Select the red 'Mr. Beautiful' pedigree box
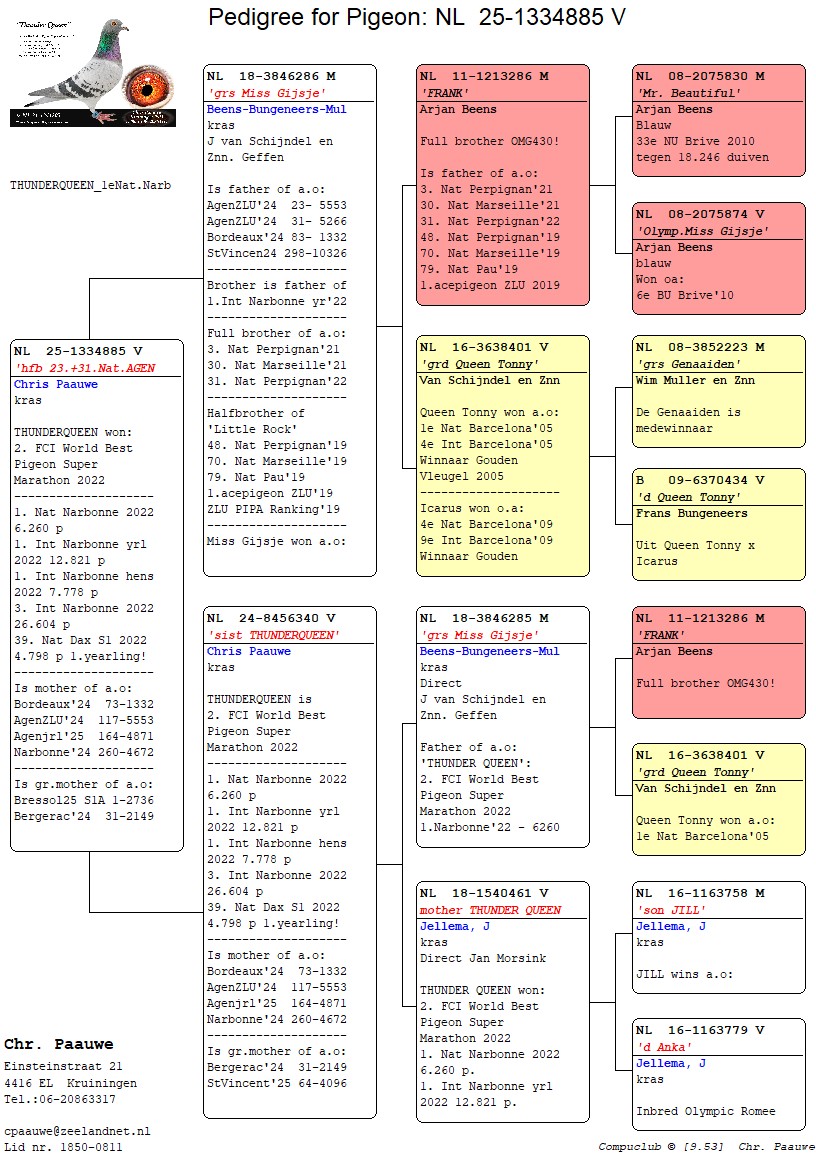 718,120
